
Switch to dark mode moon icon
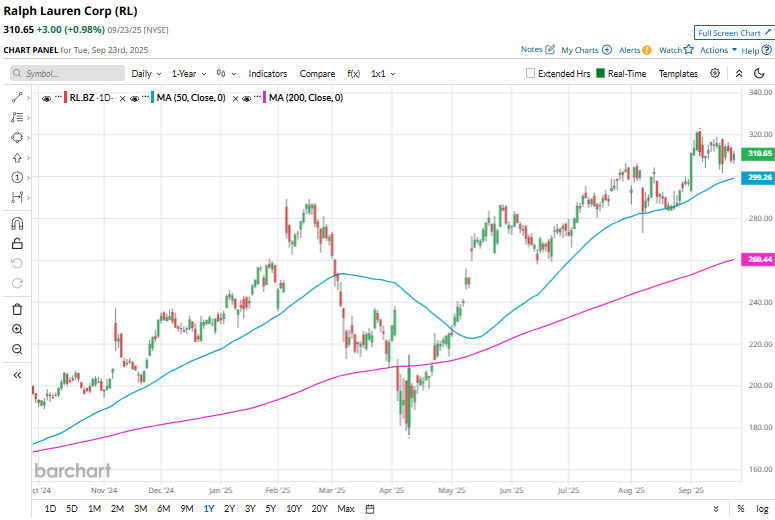pyautogui.click(x=759, y=73)
